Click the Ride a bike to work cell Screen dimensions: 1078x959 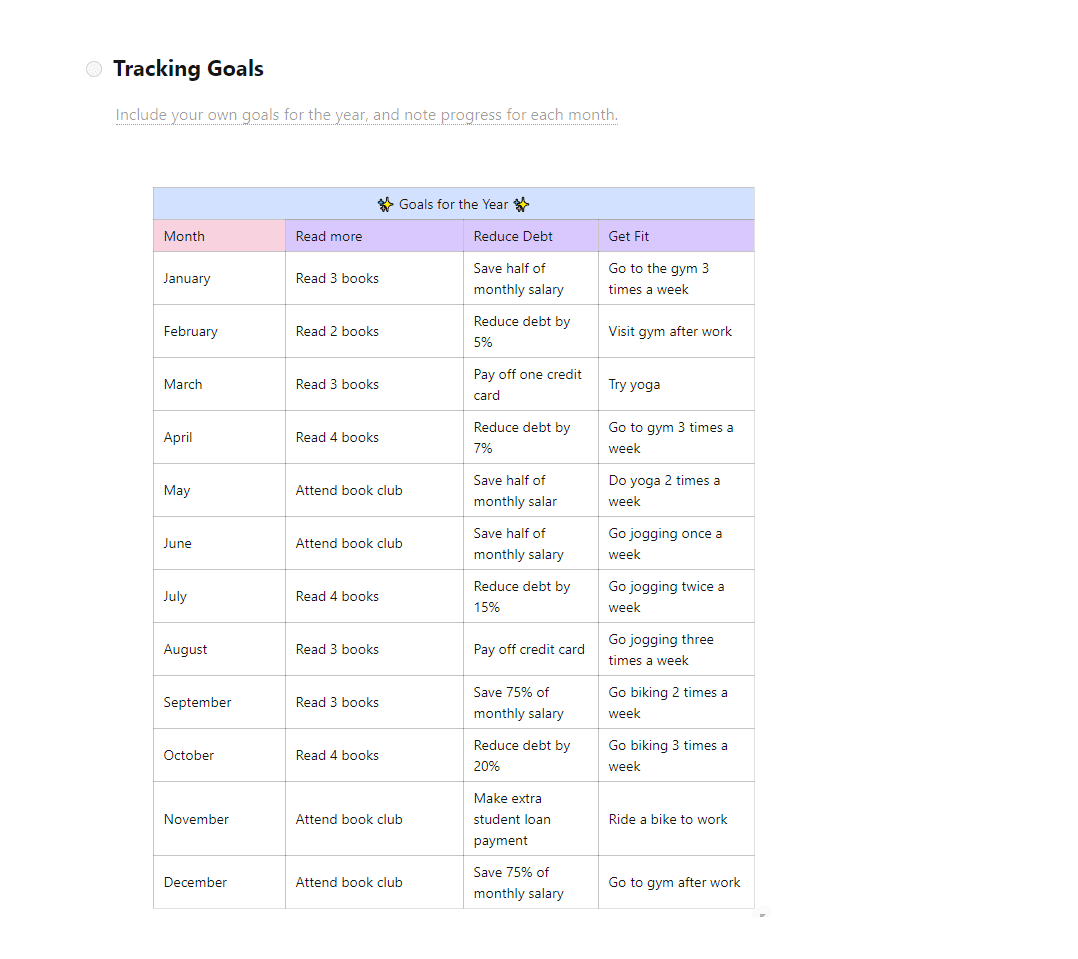(676, 819)
